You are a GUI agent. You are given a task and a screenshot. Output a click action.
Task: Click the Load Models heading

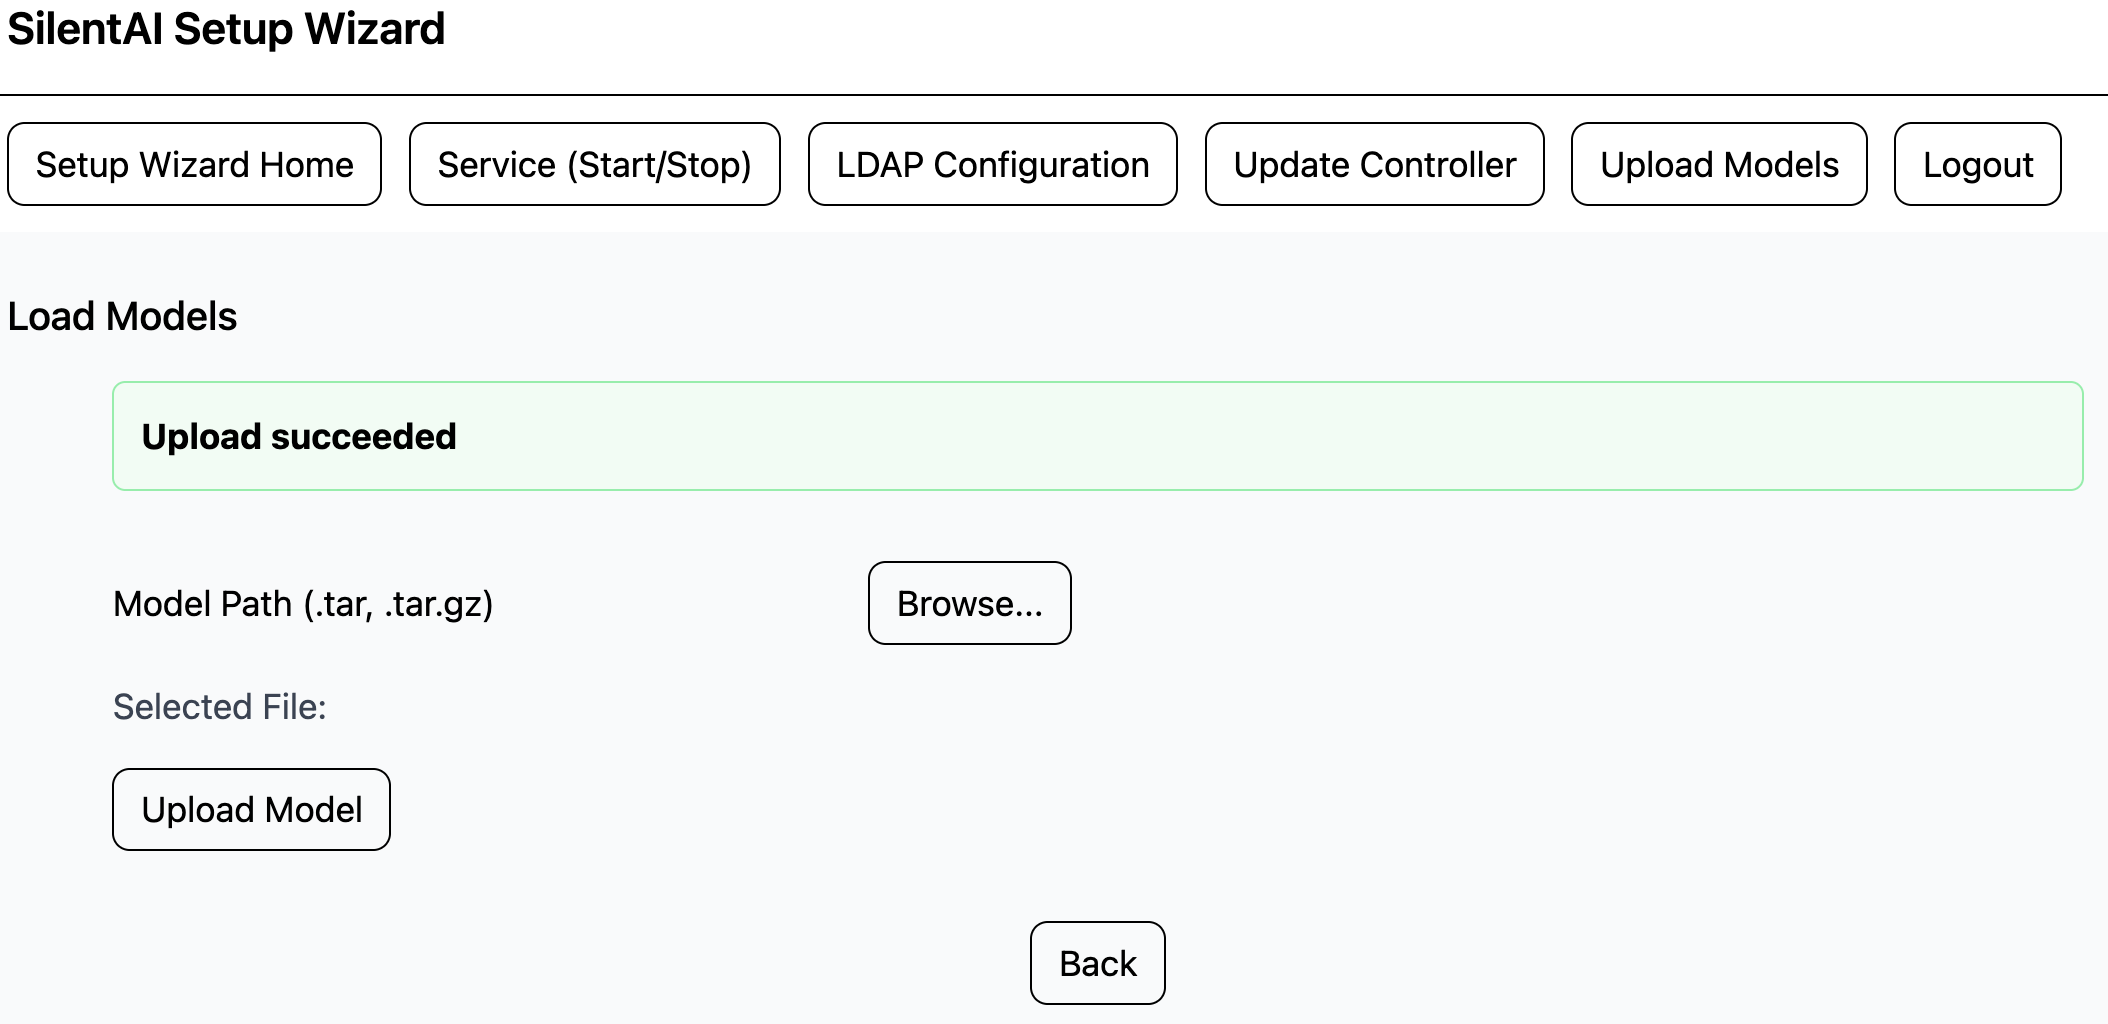click(122, 316)
